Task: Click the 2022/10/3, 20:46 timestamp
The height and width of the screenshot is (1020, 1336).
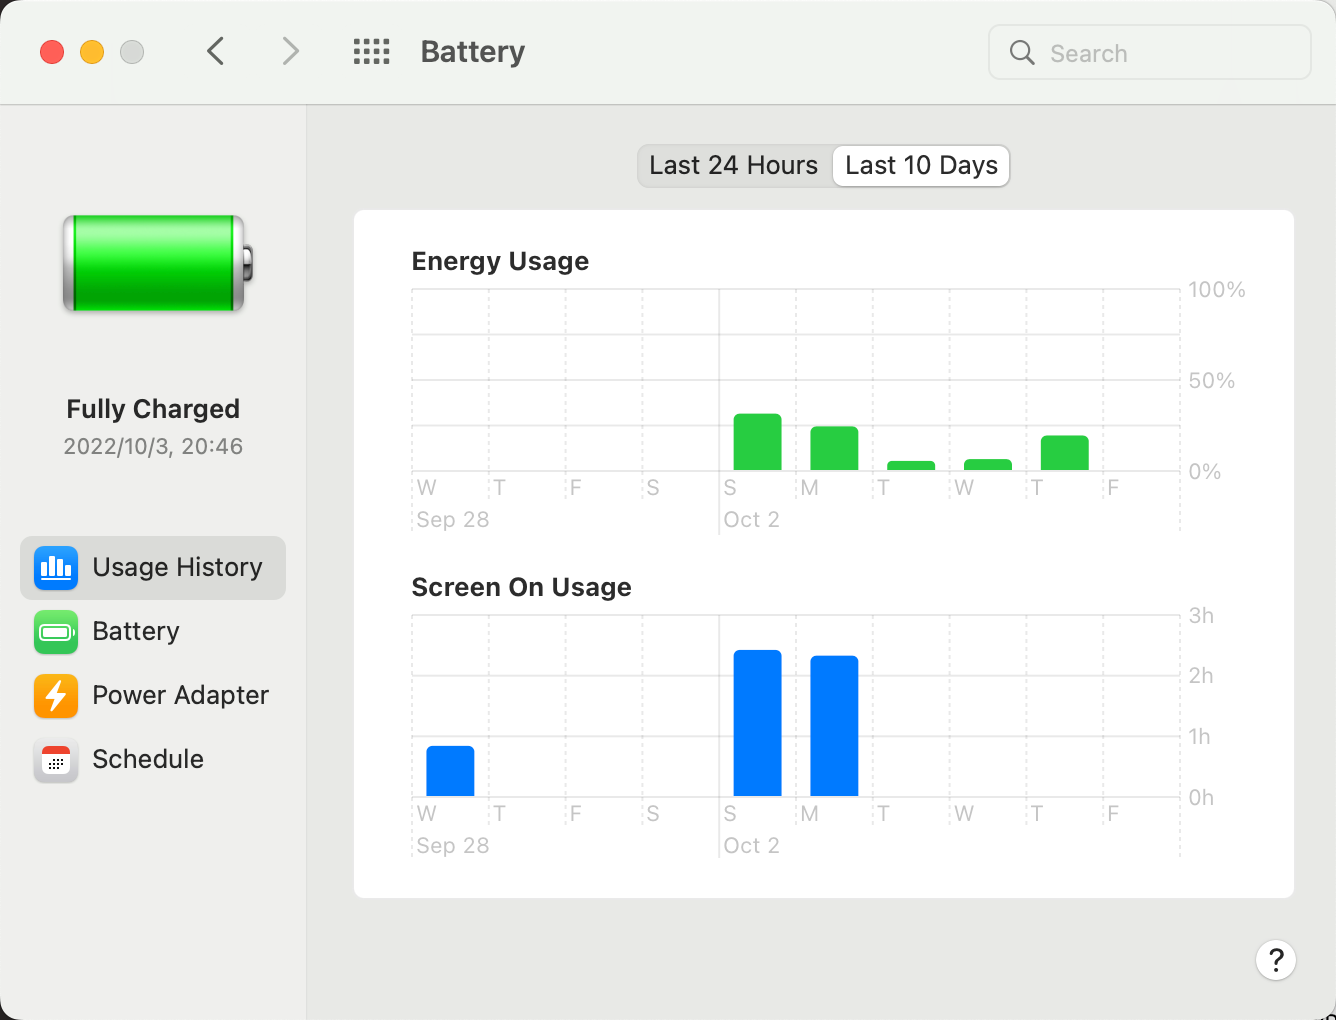Action: click(x=153, y=446)
